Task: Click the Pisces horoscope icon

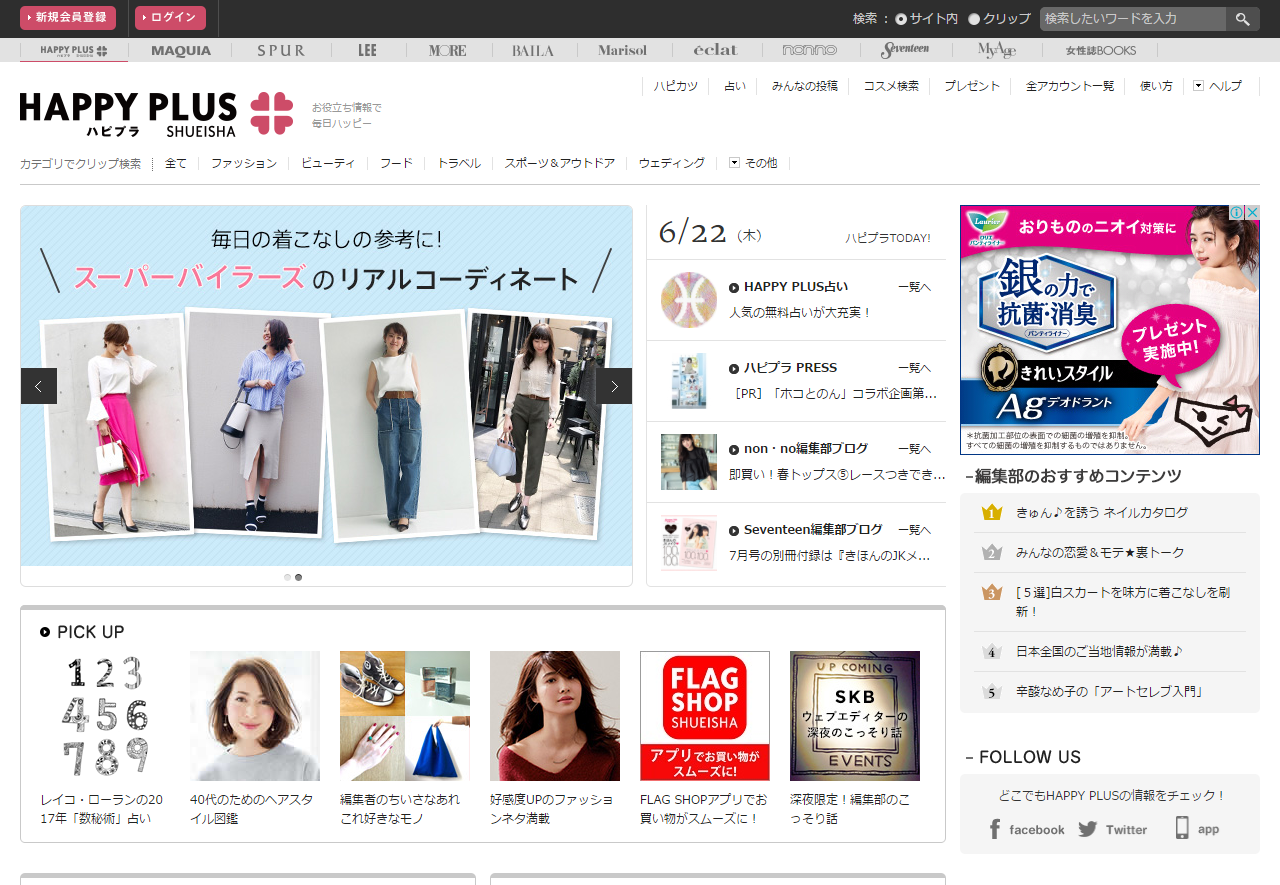Action: click(689, 300)
